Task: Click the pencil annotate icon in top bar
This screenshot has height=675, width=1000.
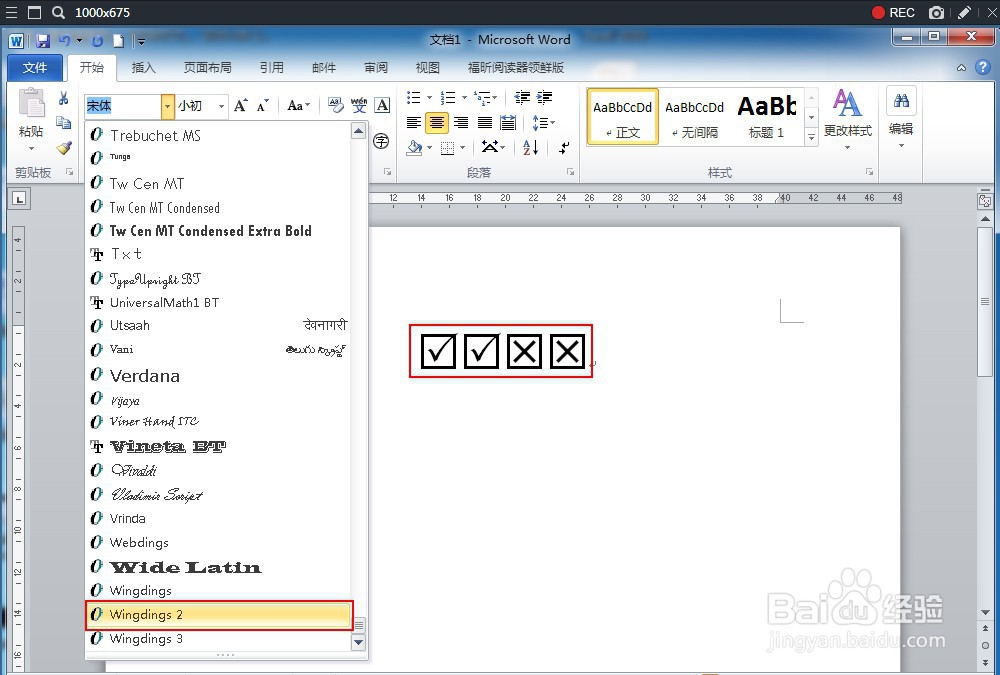Action: [x=964, y=12]
